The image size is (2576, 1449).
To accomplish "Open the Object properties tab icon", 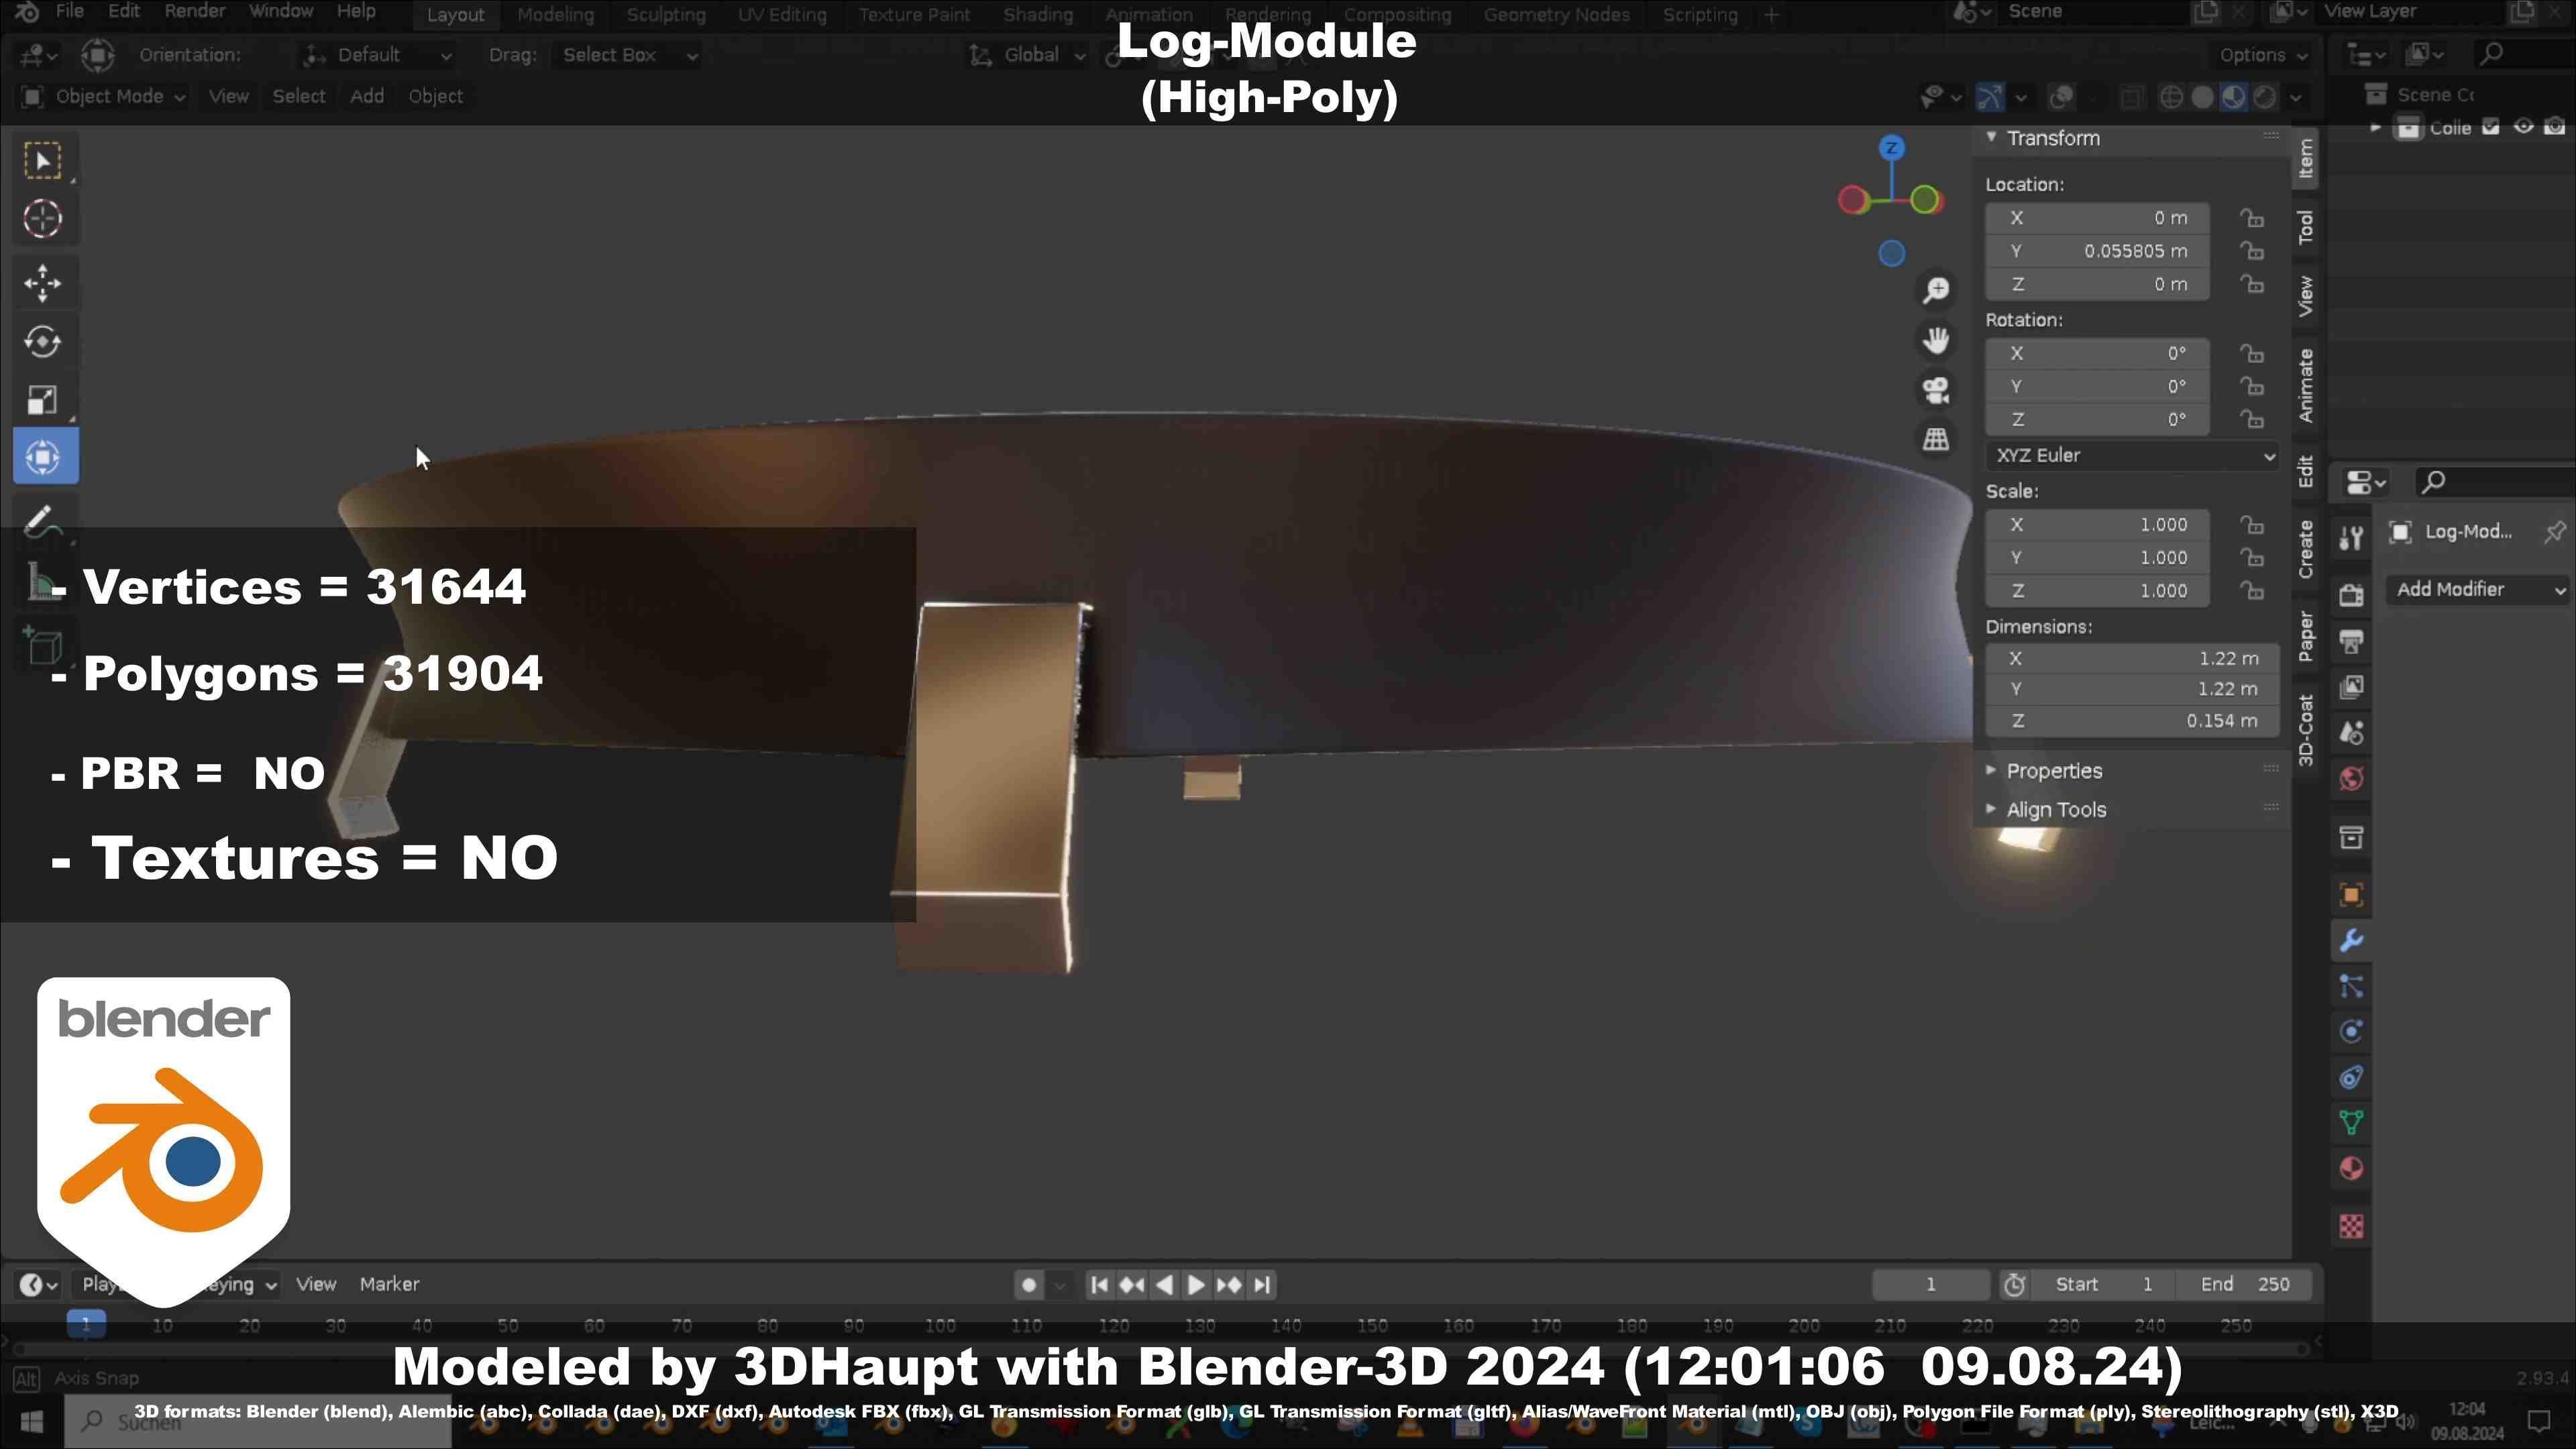I will click(x=2351, y=895).
